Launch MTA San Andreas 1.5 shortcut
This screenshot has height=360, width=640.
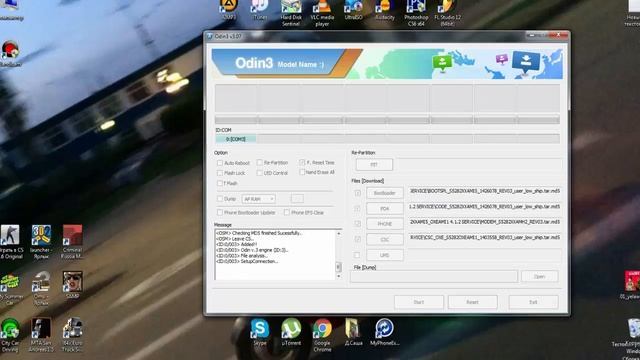pos(41,335)
